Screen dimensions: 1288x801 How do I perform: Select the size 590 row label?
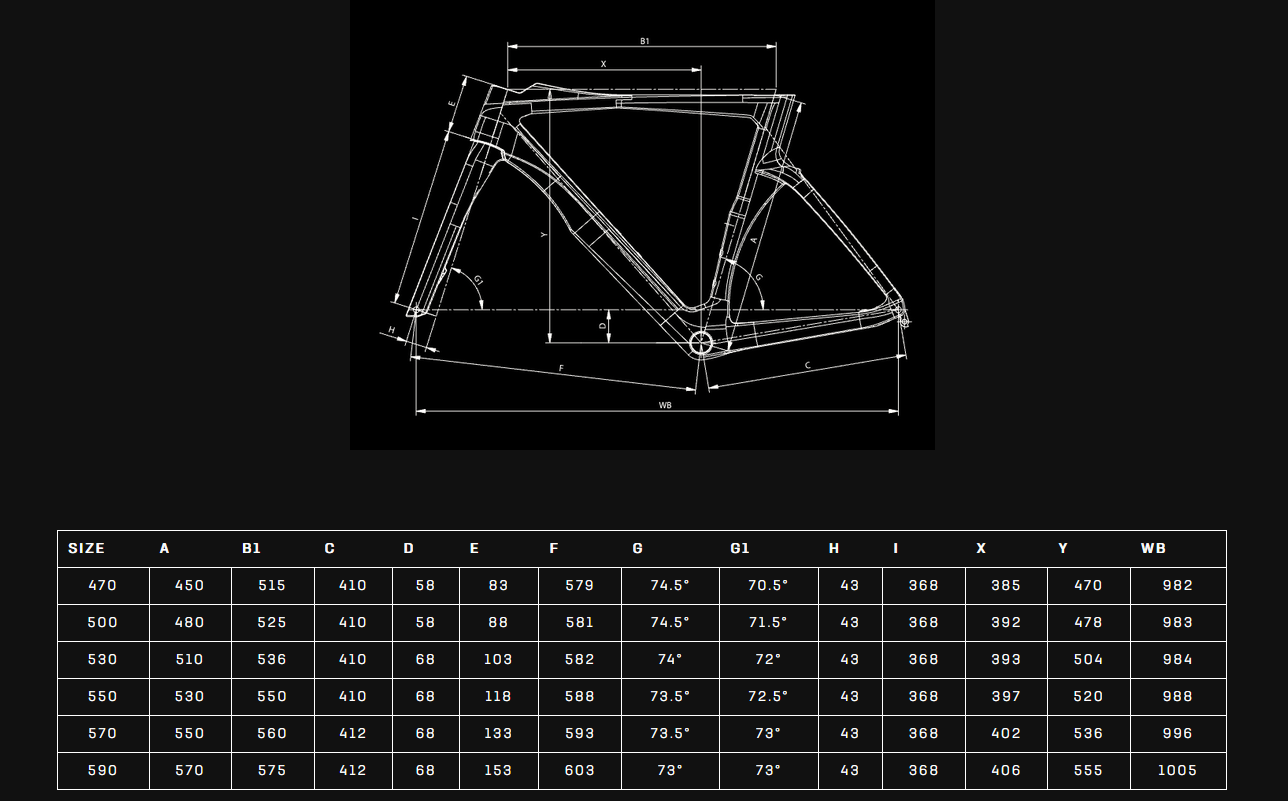[x=103, y=770]
